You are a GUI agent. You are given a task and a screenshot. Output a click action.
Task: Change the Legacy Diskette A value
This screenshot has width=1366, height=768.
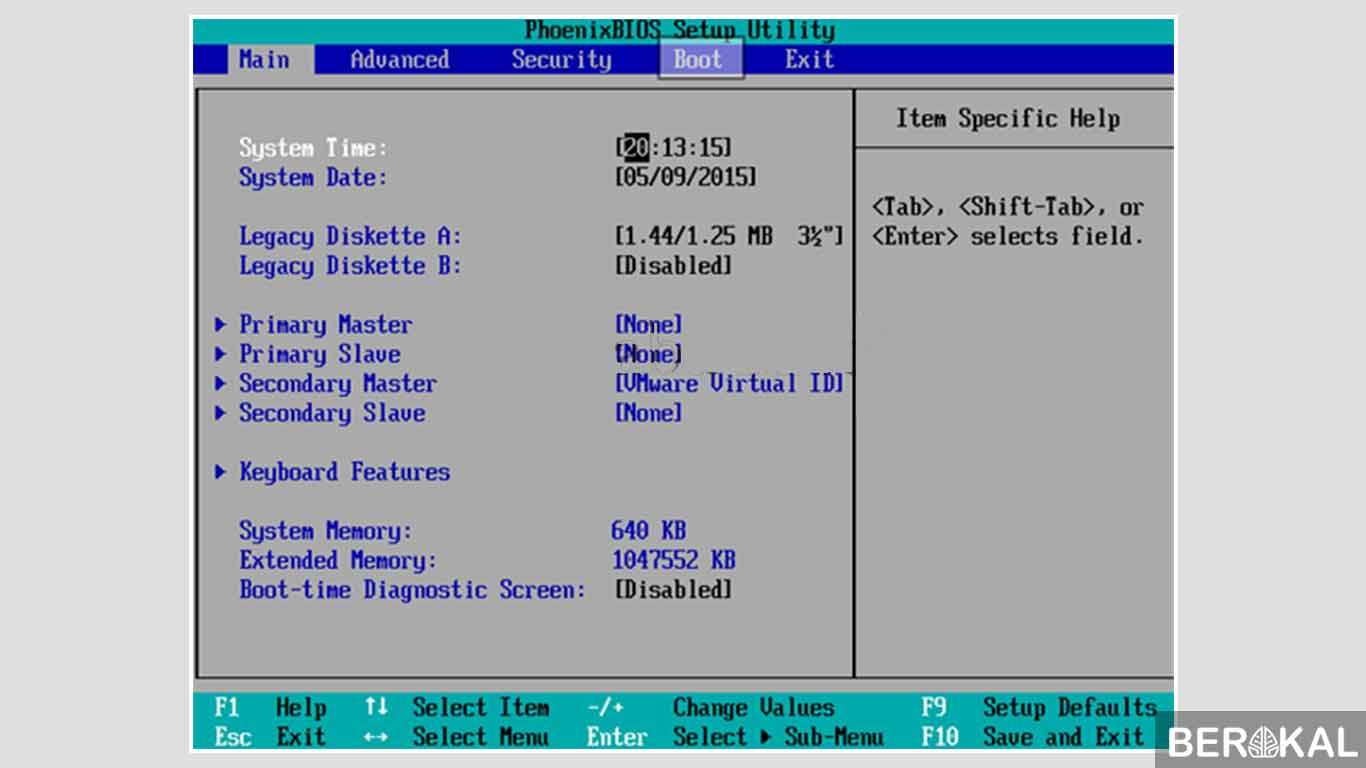(x=729, y=237)
